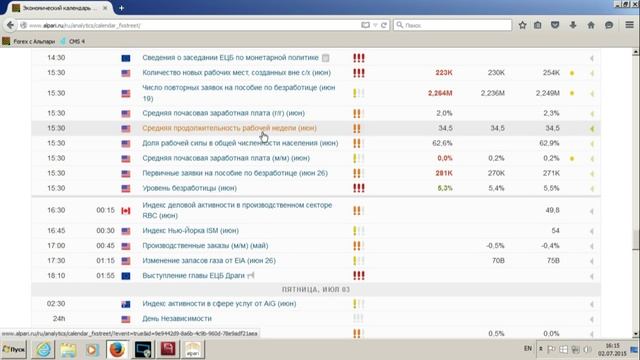This screenshot has width=640, height=360.
Task: Click the browser Back arrow button
Action: point(10,25)
